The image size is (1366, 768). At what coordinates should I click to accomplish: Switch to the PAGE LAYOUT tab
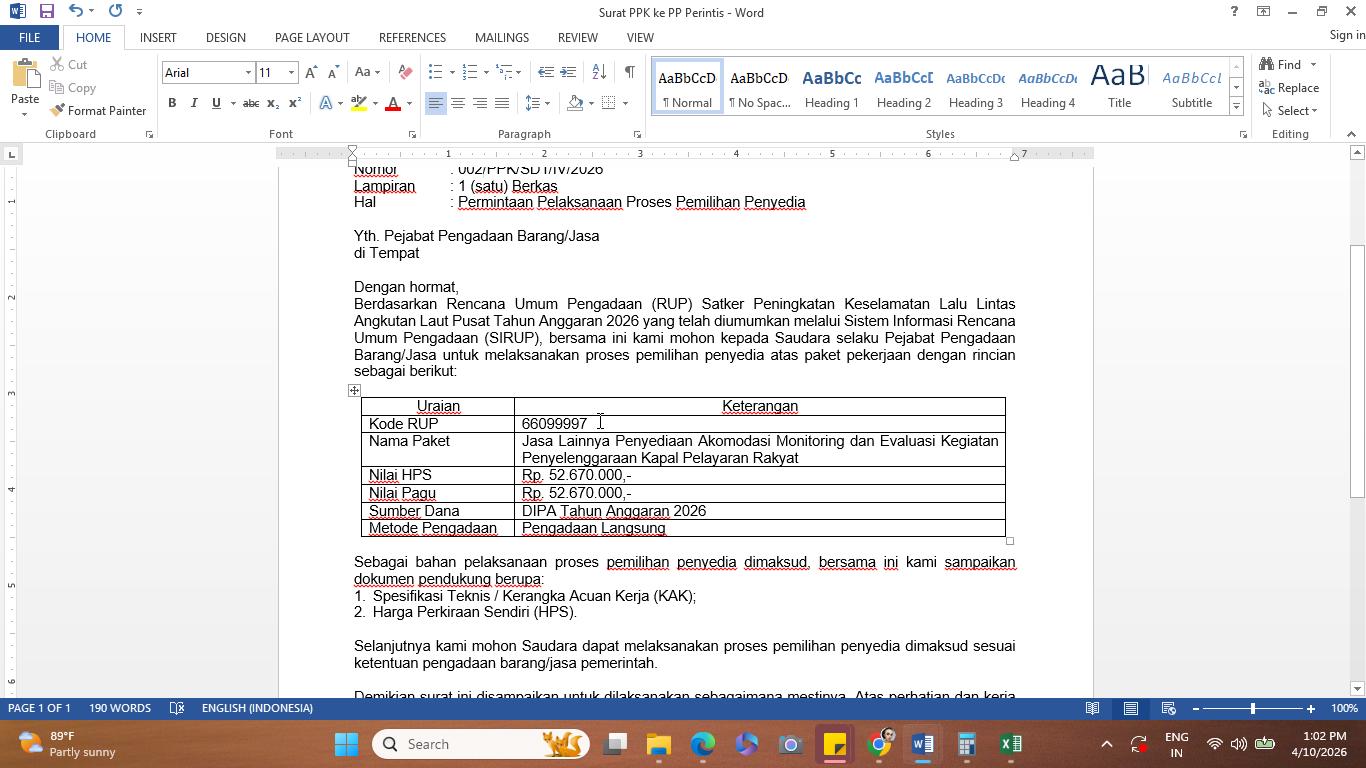click(312, 37)
